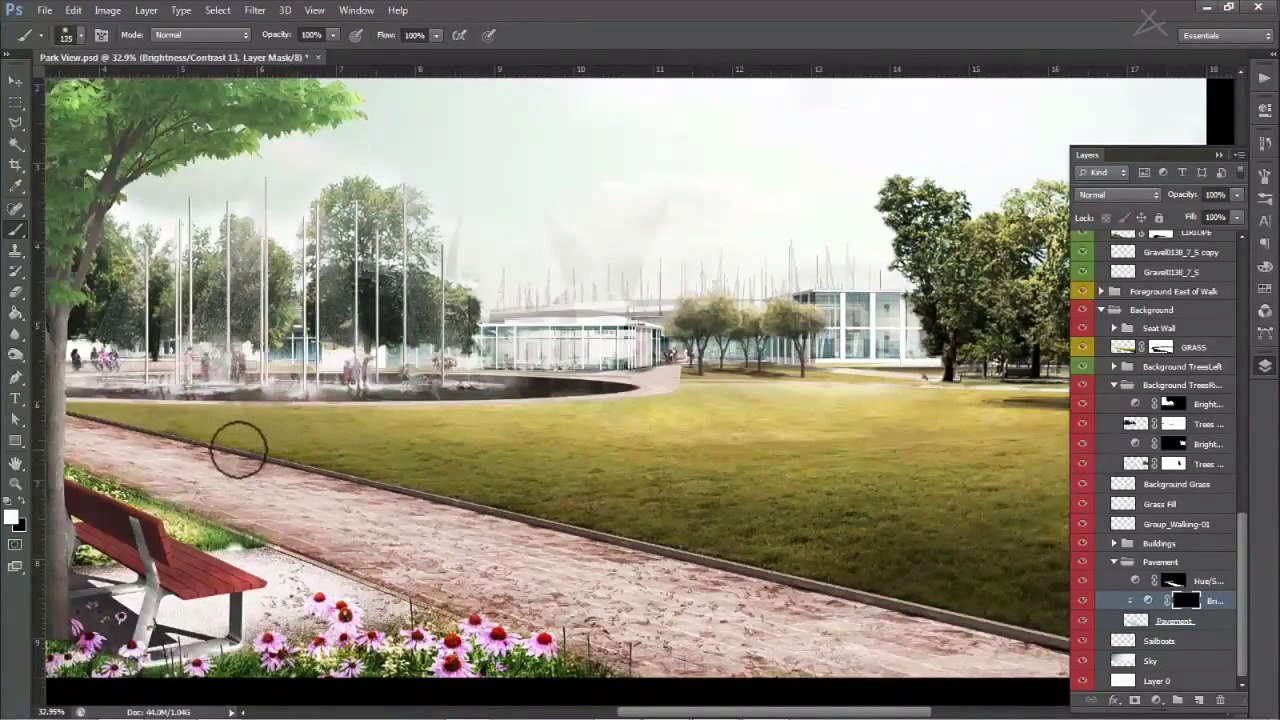Select the Blur tool
The height and width of the screenshot is (720, 1280).
[x=15, y=334]
